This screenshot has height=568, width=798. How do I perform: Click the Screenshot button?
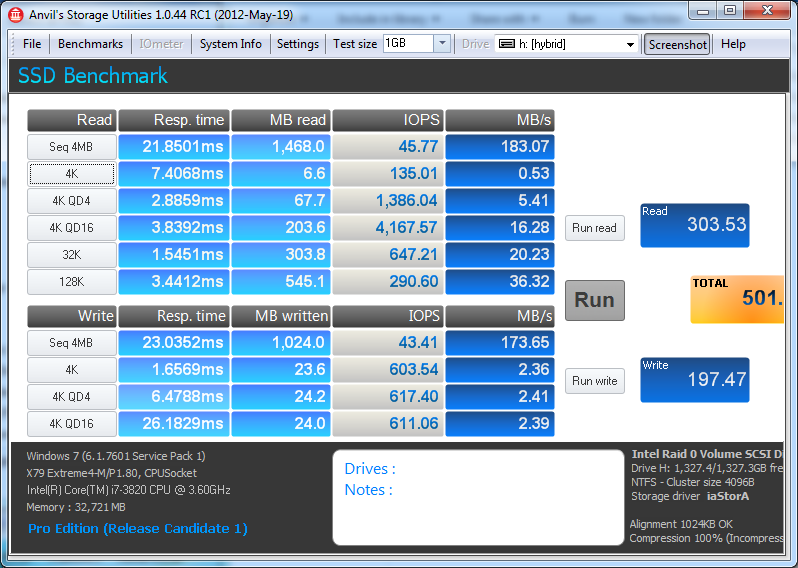click(677, 44)
